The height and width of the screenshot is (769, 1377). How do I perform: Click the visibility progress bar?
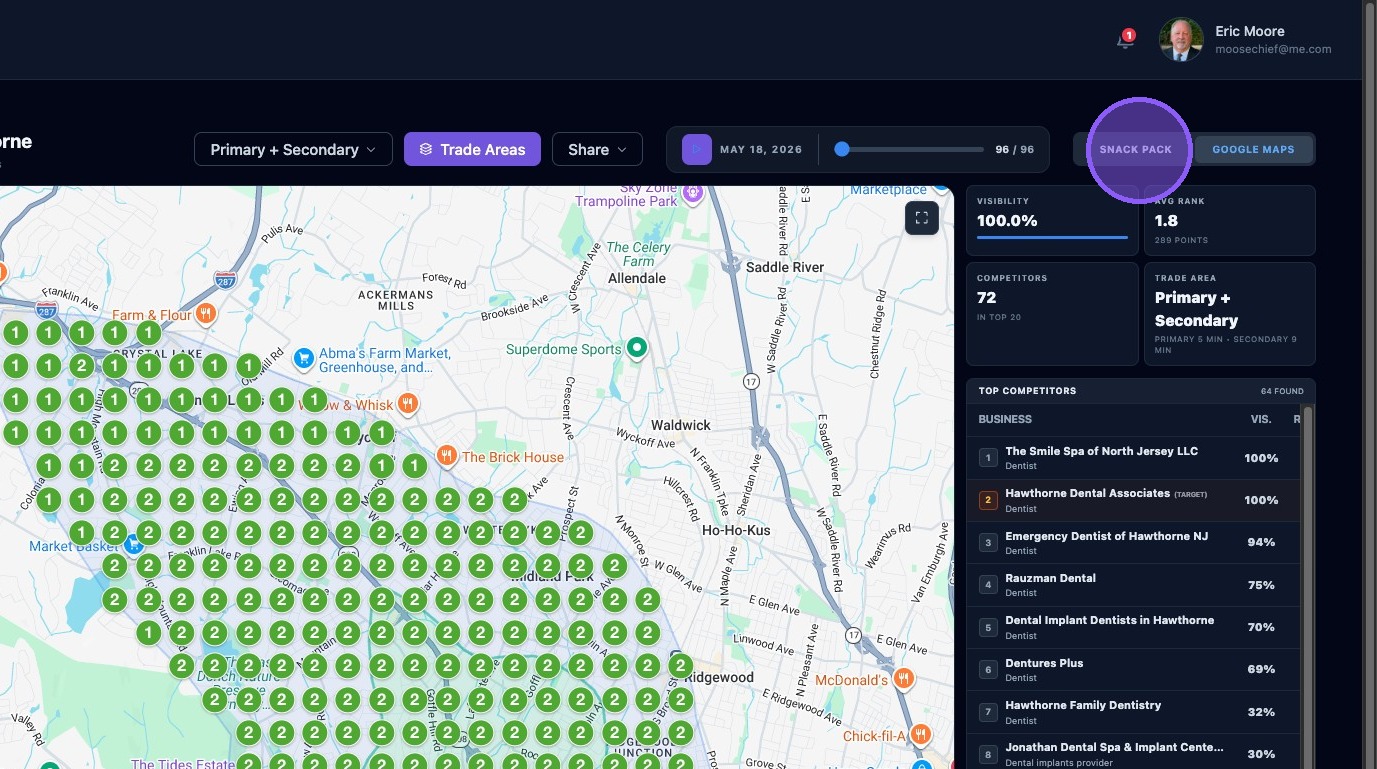click(1052, 237)
